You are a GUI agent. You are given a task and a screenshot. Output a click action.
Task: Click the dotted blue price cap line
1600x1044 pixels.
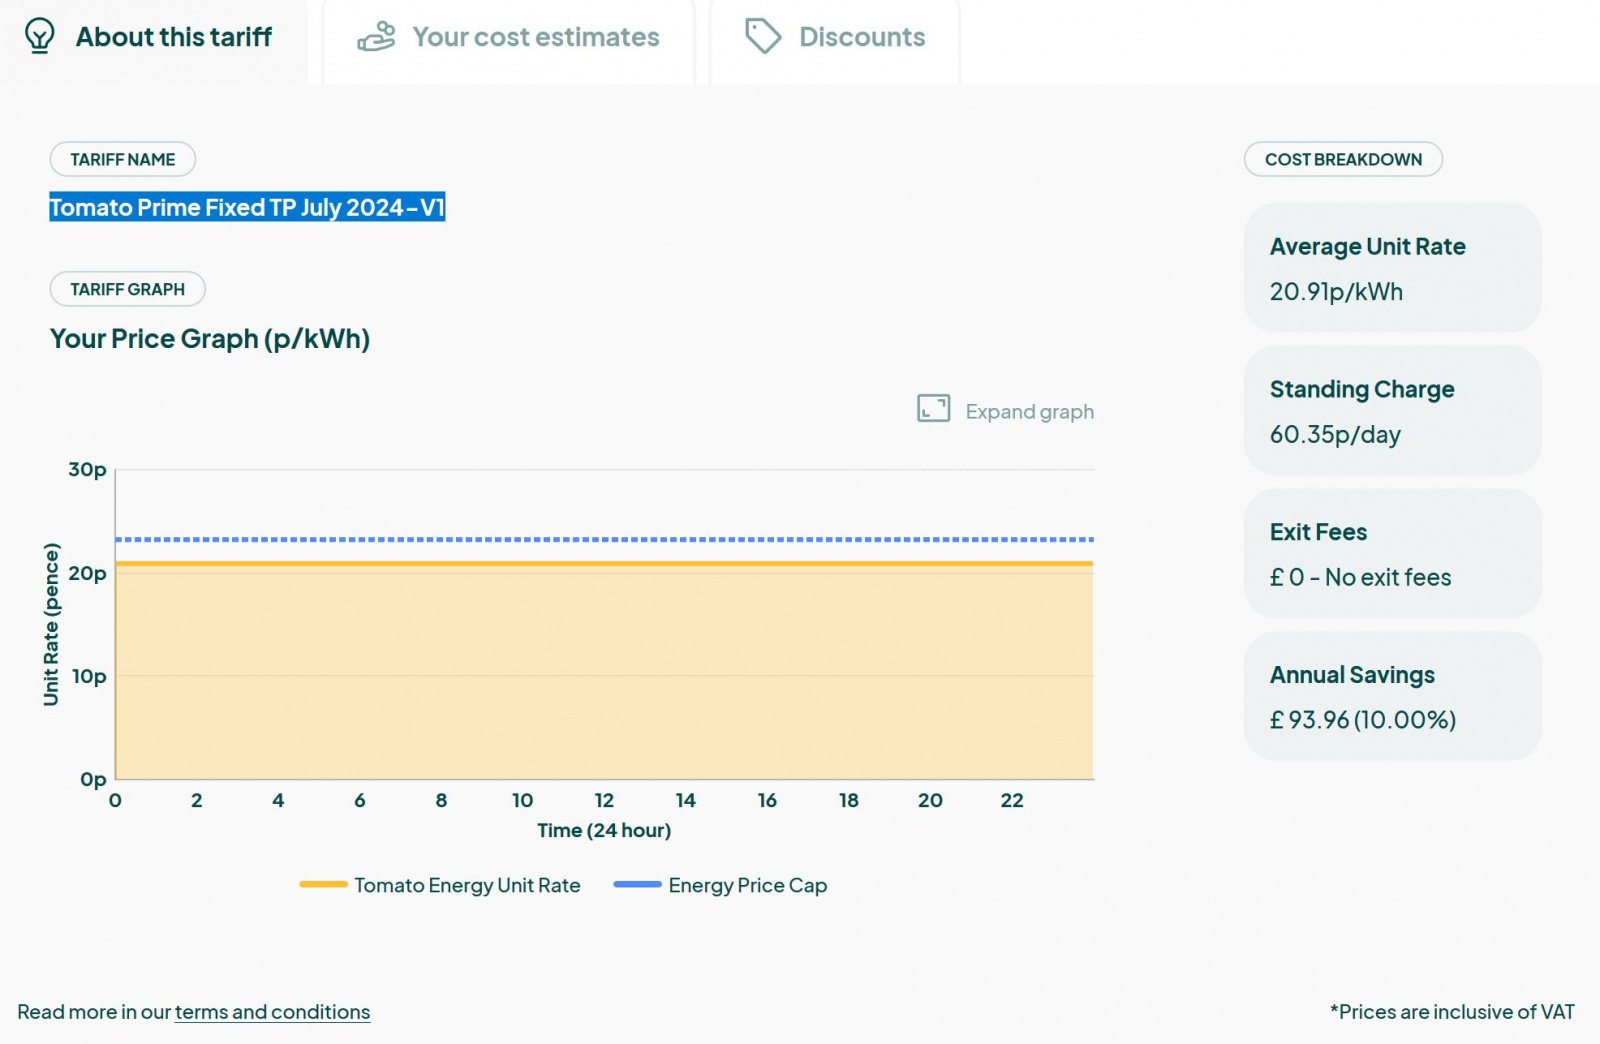[604, 539]
